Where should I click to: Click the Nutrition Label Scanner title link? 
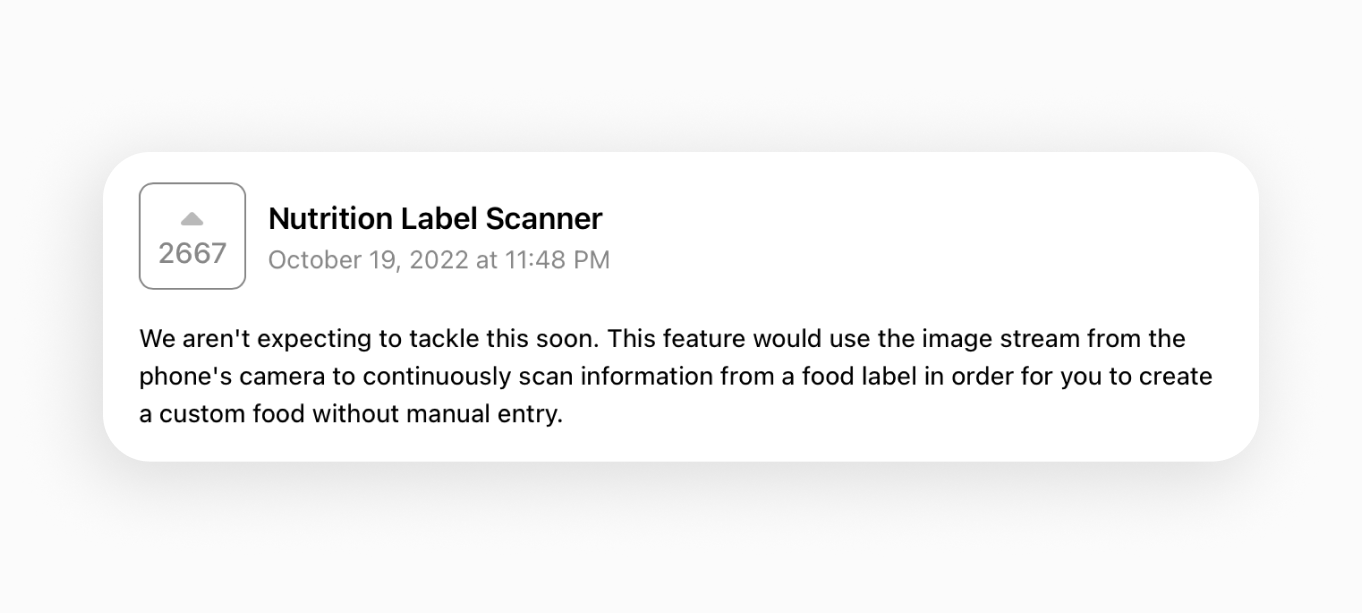click(x=434, y=218)
